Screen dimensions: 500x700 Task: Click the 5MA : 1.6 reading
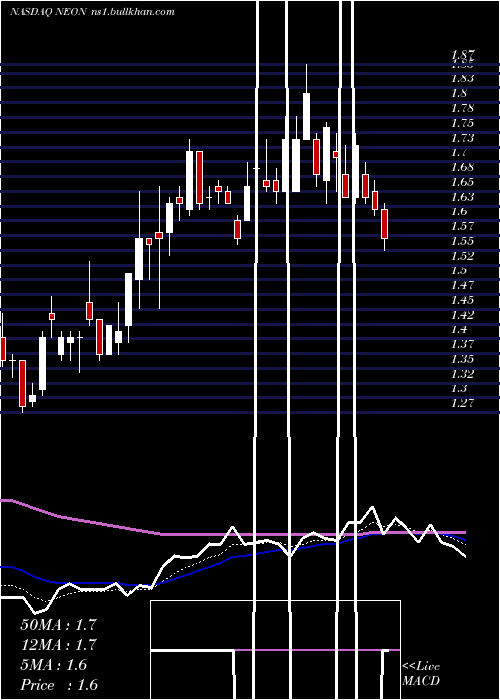click(54, 665)
